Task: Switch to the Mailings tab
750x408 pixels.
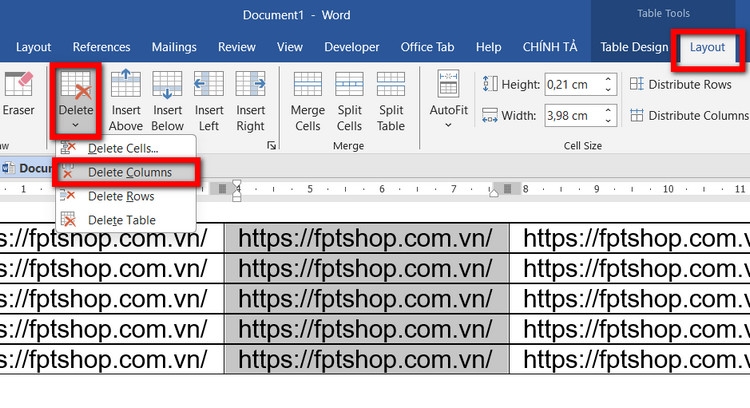Action: 174,47
